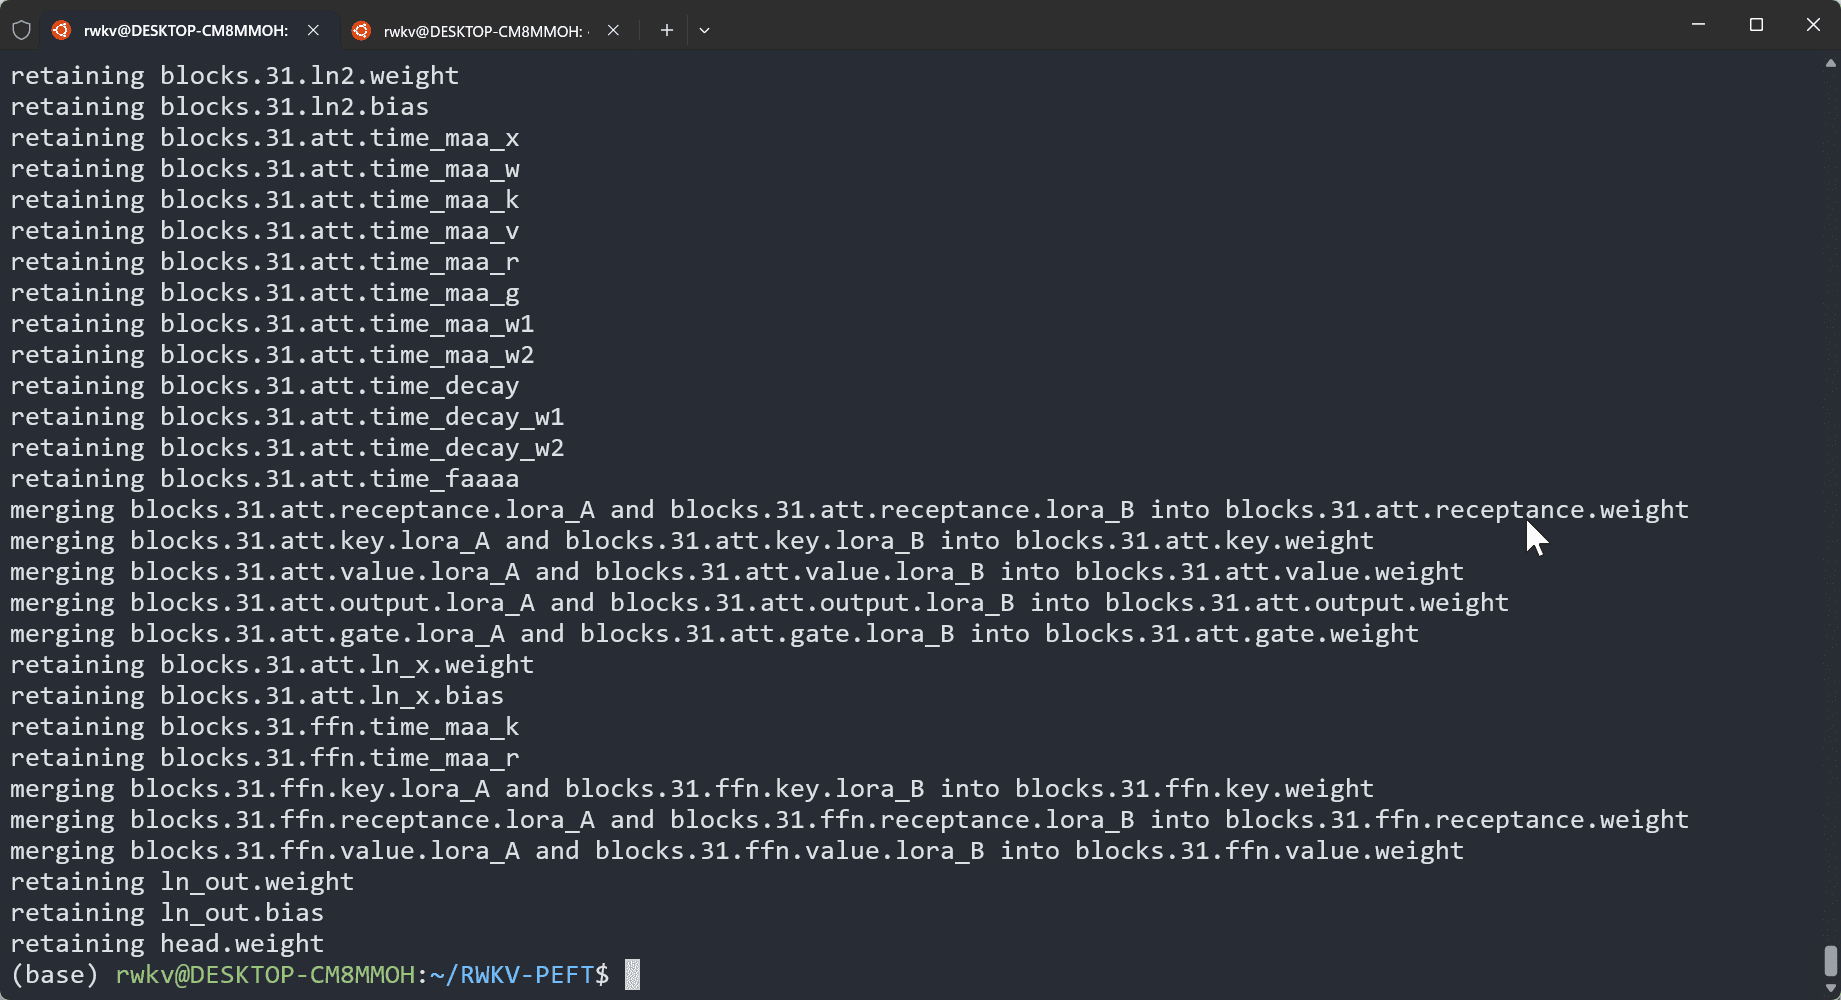The width and height of the screenshot is (1841, 1000).
Task: Click the Ubuntu icon on the first tab
Action: point(61,30)
